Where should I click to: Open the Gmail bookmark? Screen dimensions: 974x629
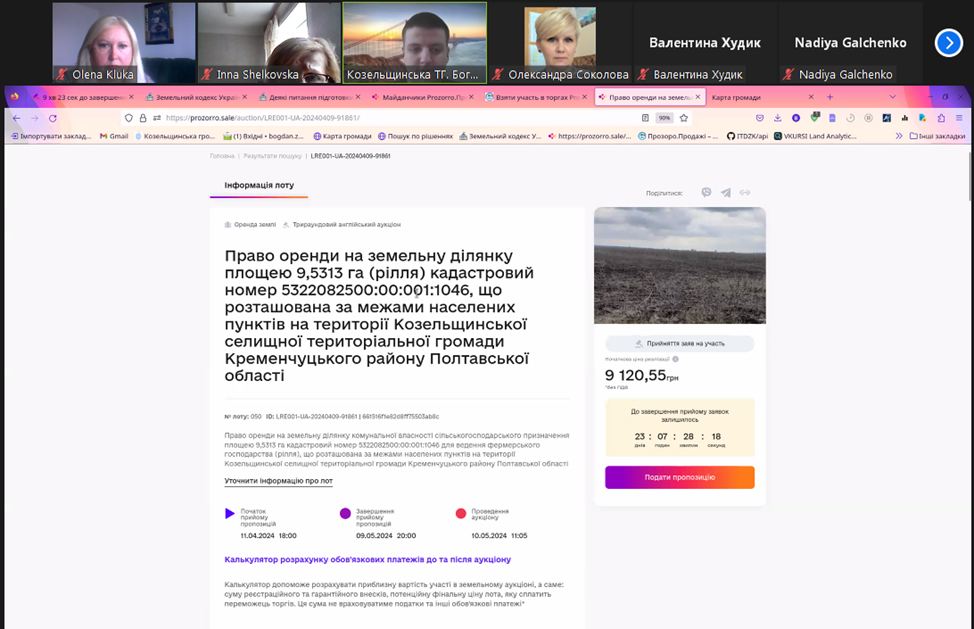114,136
